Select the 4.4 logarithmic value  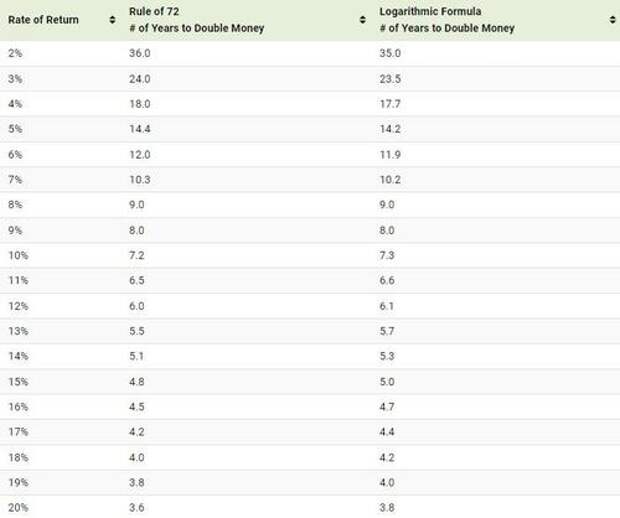[x=387, y=432]
